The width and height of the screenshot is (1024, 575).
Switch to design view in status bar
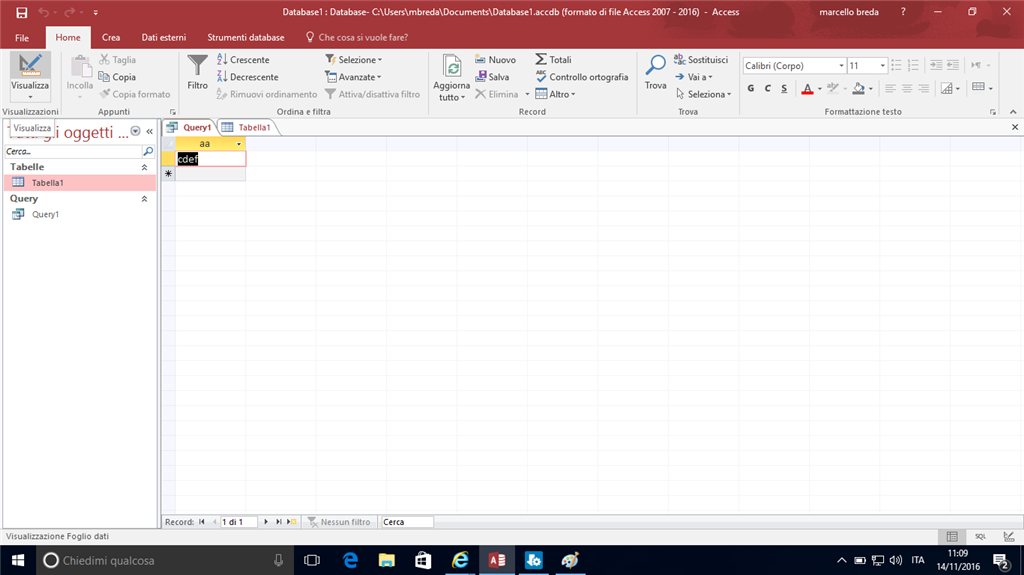pos(1009,536)
